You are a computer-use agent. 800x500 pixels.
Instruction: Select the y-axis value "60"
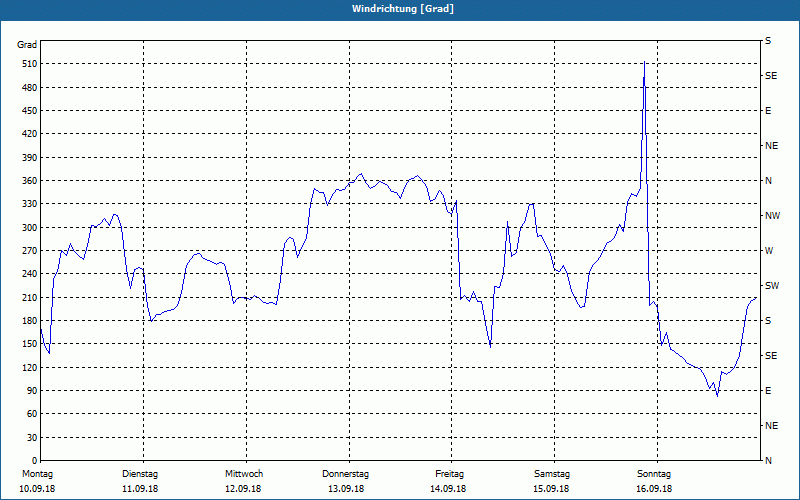point(32,414)
